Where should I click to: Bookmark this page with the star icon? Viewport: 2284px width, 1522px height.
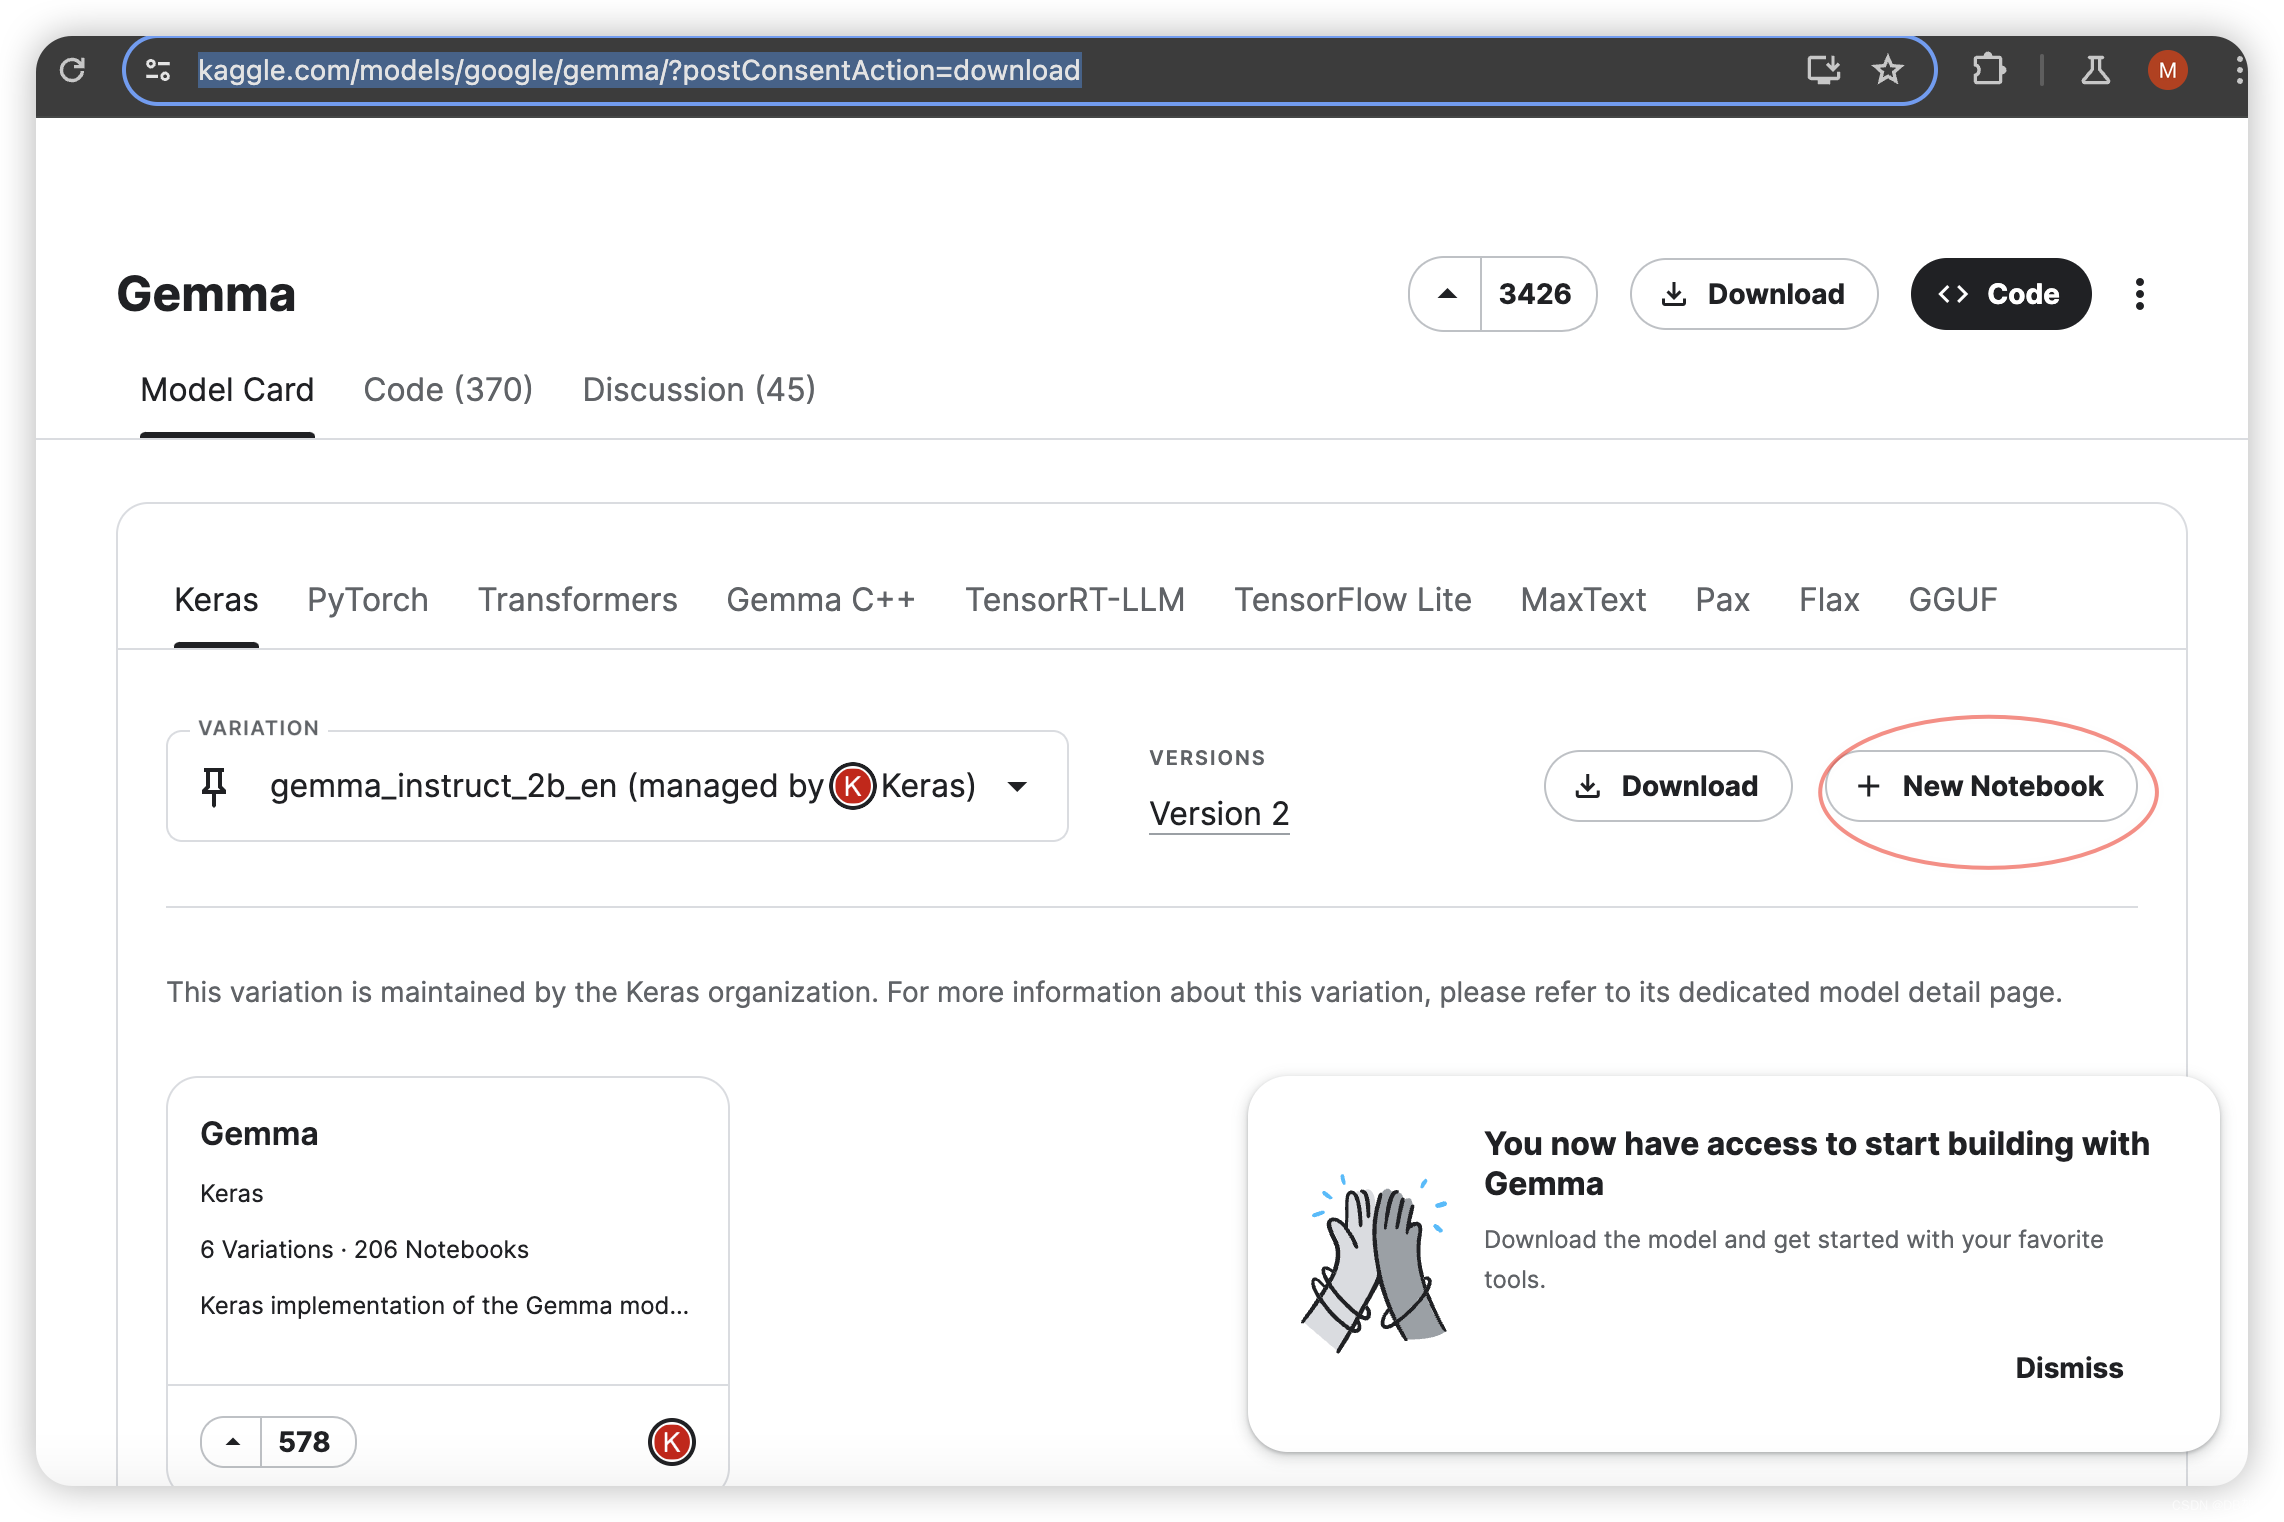click(1887, 70)
